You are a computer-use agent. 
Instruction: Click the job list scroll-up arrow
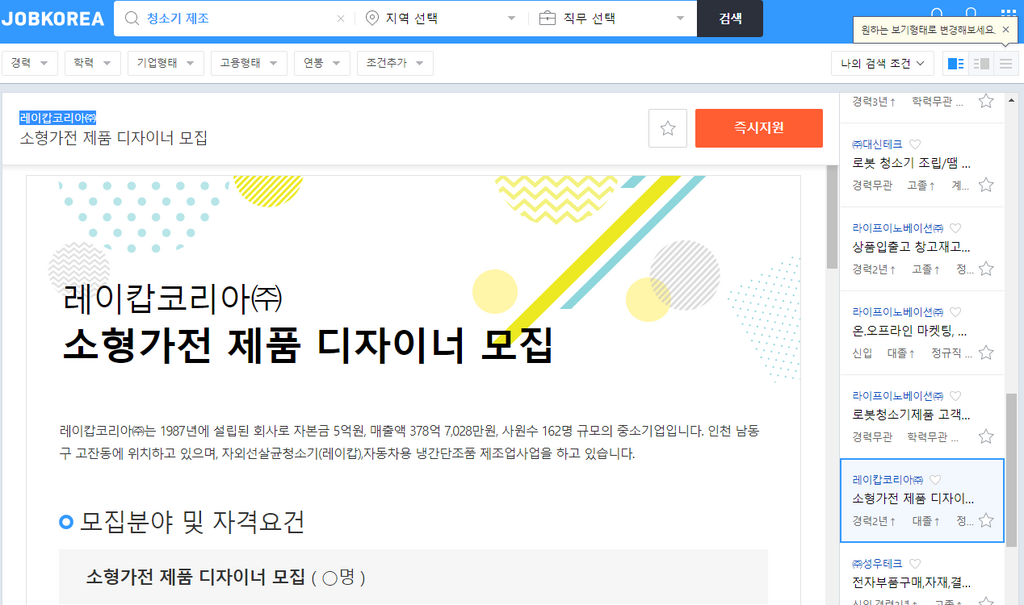pos(1011,101)
